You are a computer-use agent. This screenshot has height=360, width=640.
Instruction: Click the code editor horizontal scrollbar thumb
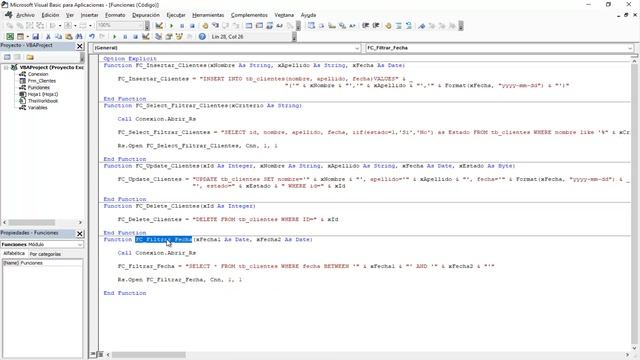pos(149,355)
